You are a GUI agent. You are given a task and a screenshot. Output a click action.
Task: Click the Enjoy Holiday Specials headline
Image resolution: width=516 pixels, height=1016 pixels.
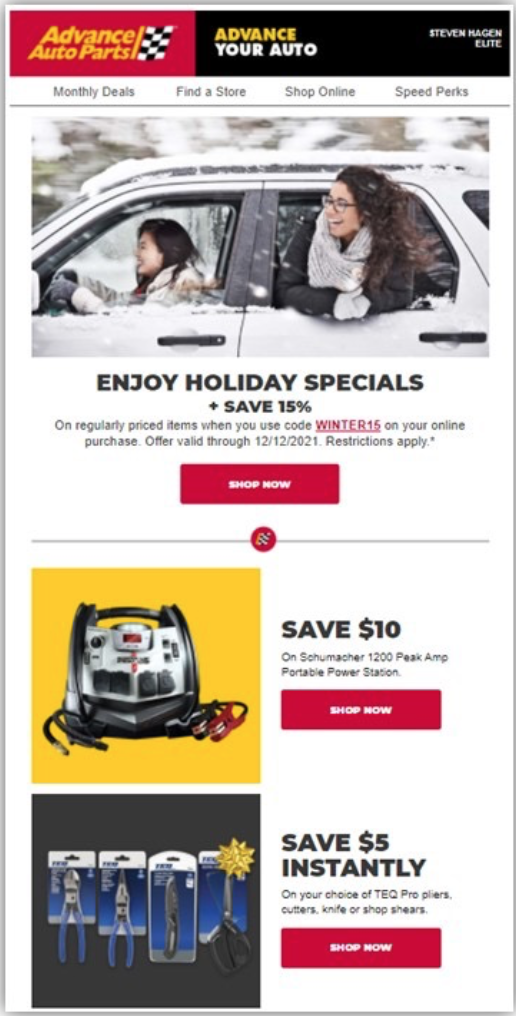point(260,382)
